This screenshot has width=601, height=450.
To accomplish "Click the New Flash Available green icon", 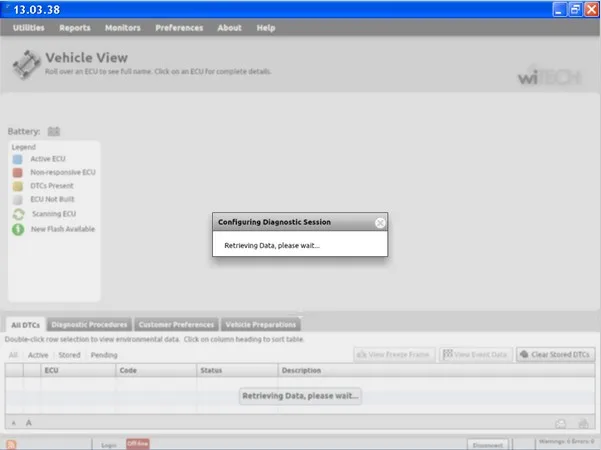I will click(x=18, y=229).
